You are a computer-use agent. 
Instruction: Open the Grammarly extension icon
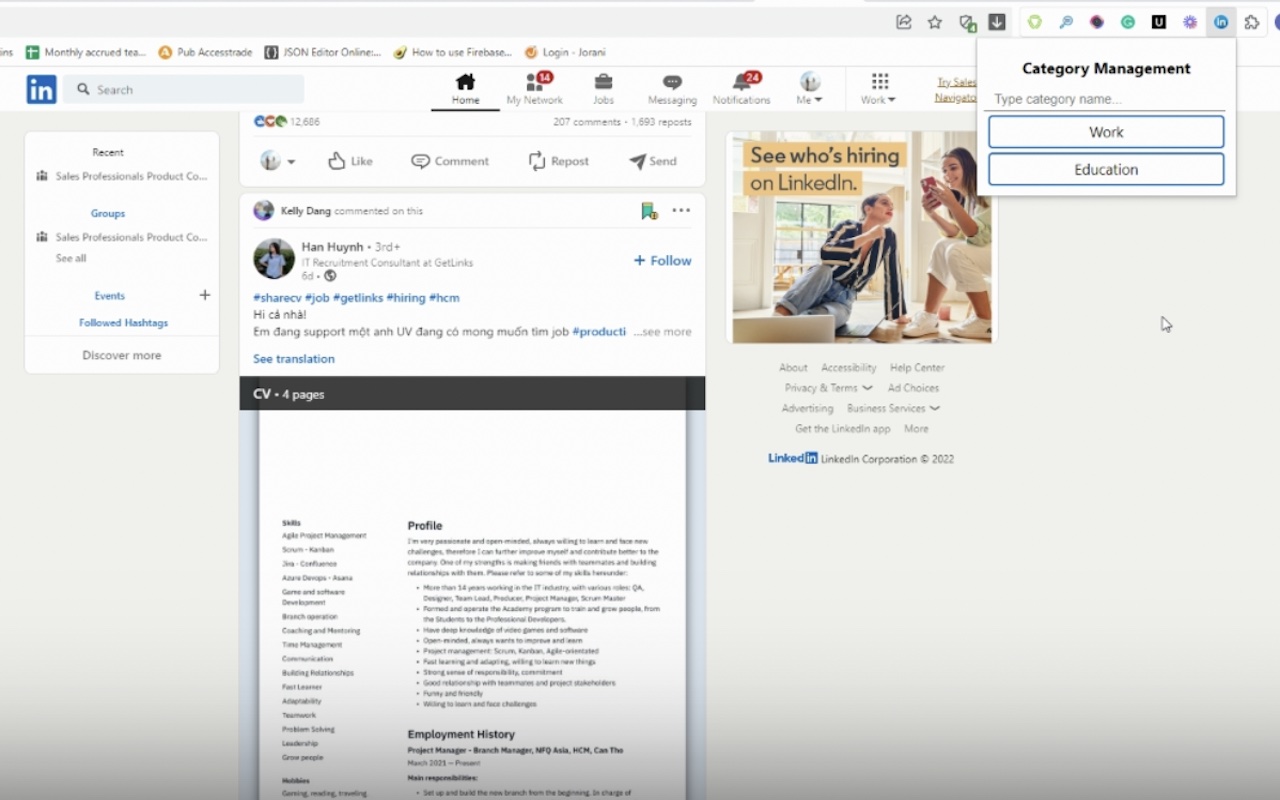point(1128,22)
